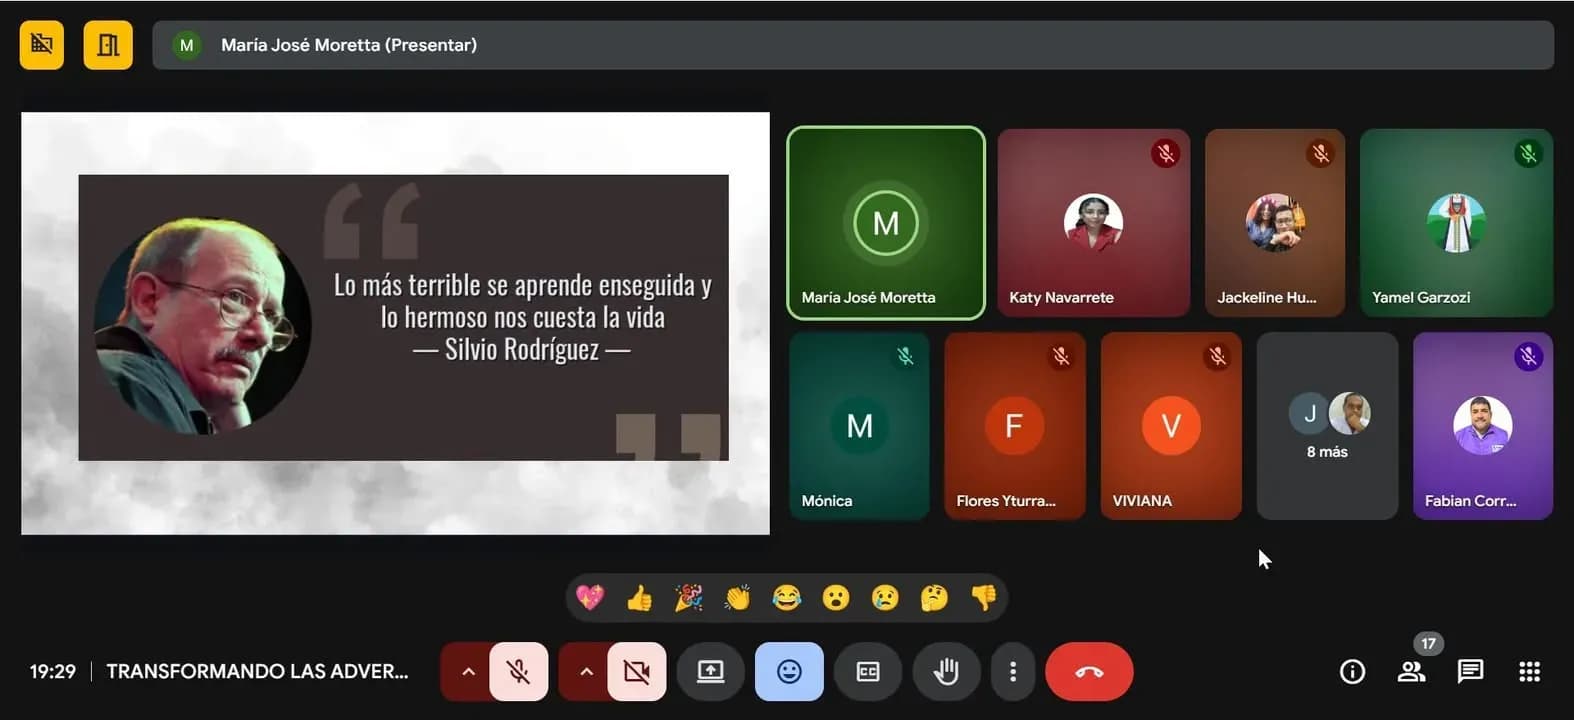Select the Fabian Corr... participant tile

click(1483, 426)
